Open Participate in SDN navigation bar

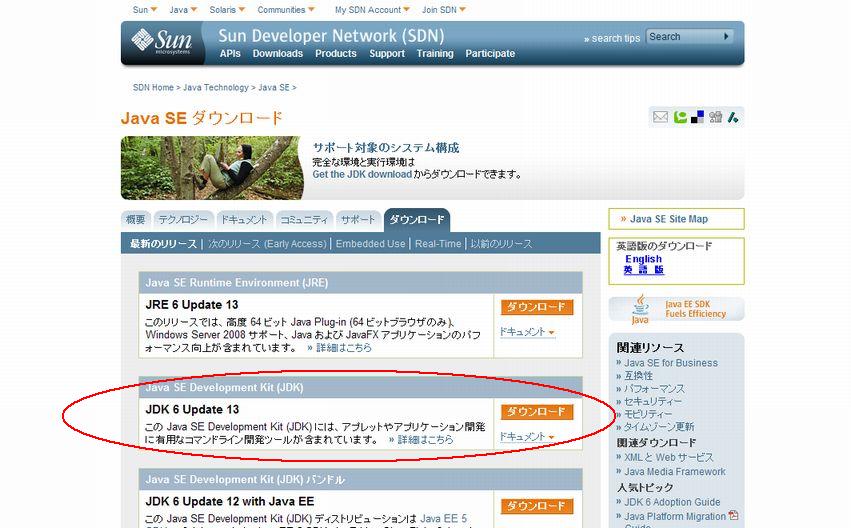[x=490, y=53]
